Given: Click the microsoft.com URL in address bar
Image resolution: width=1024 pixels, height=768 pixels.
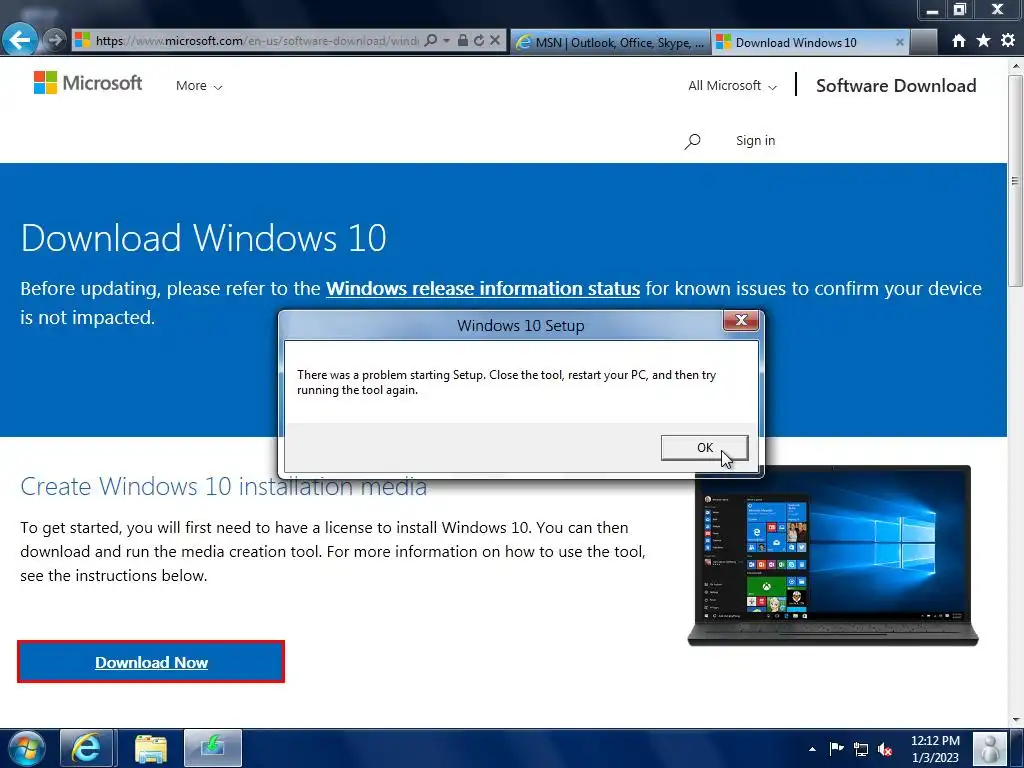Looking at the screenshot, I should 257,40.
